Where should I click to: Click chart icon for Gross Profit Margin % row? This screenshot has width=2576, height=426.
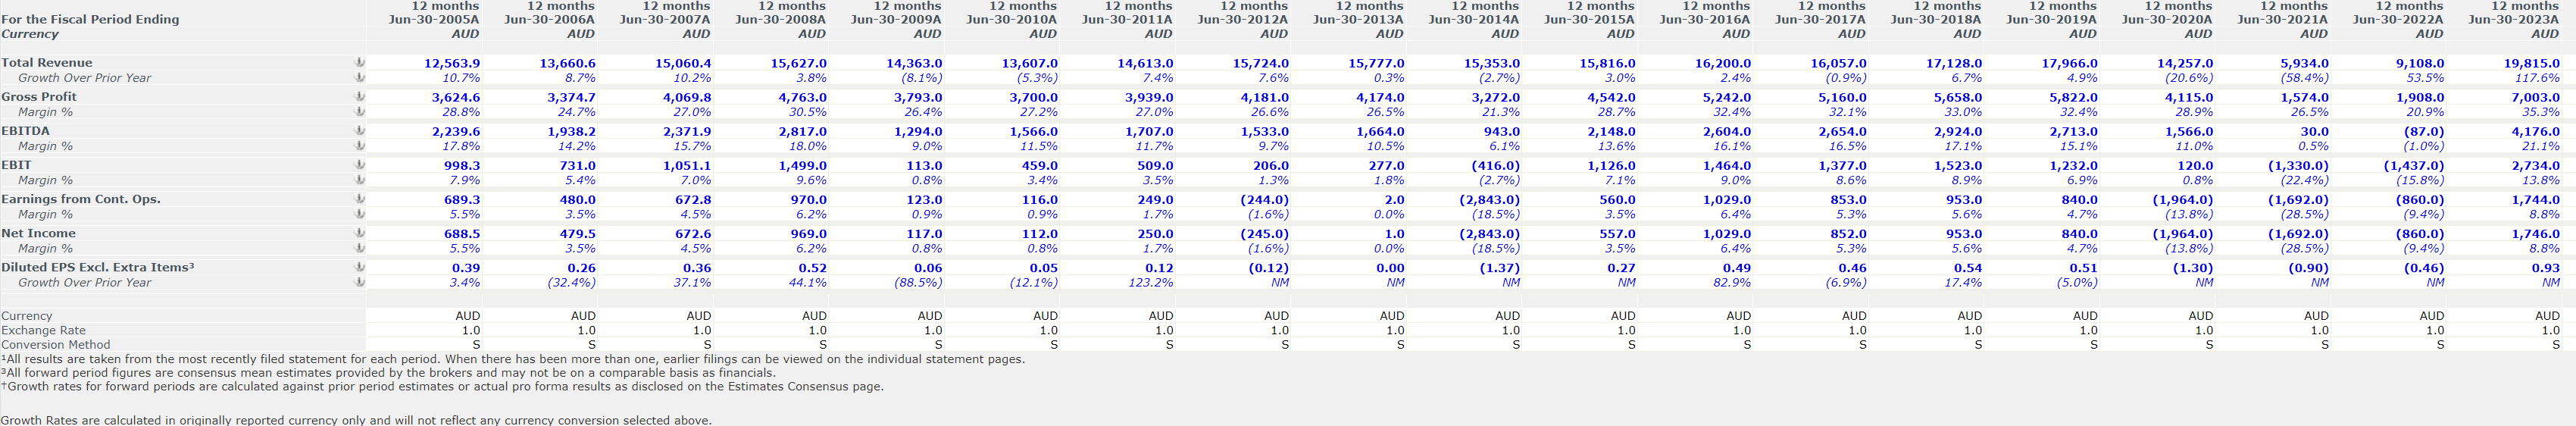[x=360, y=112]
